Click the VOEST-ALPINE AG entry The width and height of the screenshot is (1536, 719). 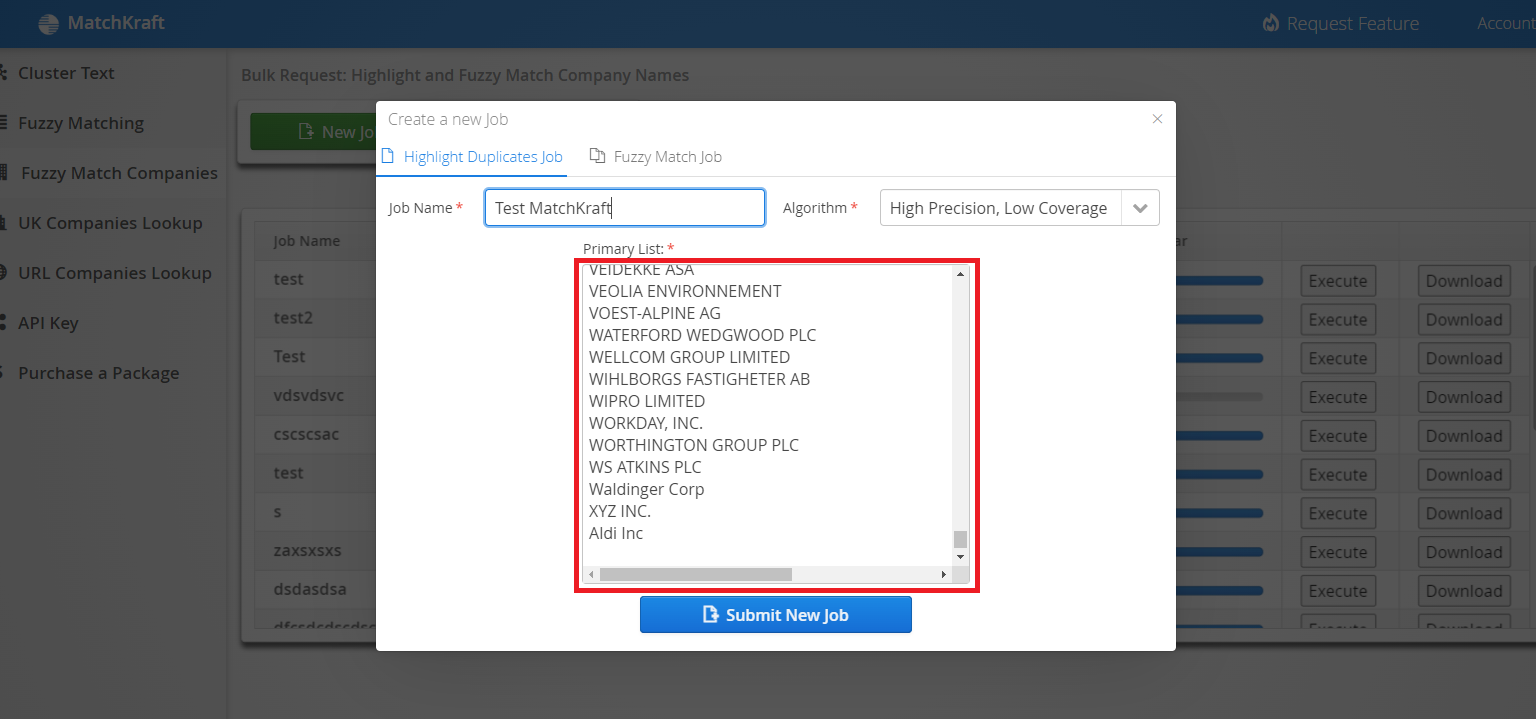point(655,313)
